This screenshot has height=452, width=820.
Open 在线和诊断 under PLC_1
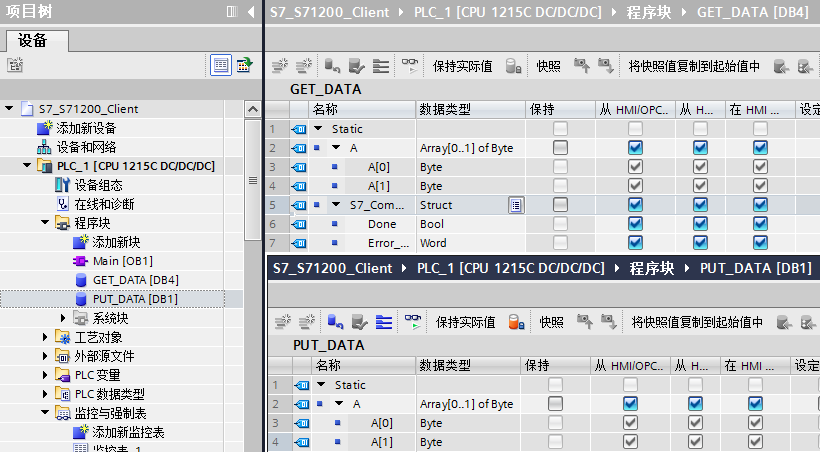(104, 204)
